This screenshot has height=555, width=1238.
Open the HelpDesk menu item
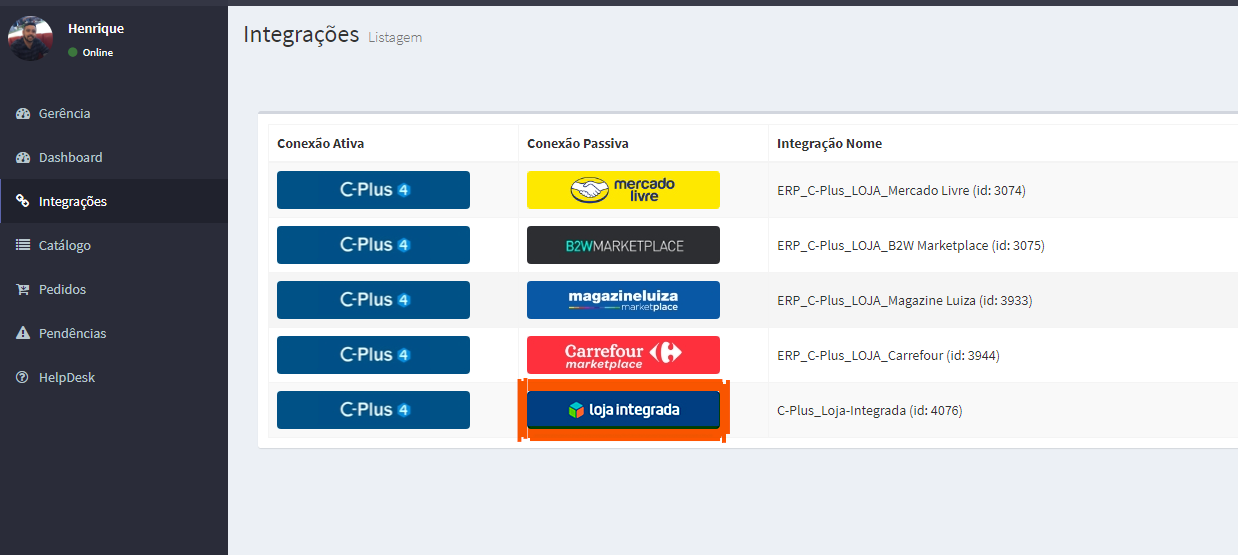point(114,378)
